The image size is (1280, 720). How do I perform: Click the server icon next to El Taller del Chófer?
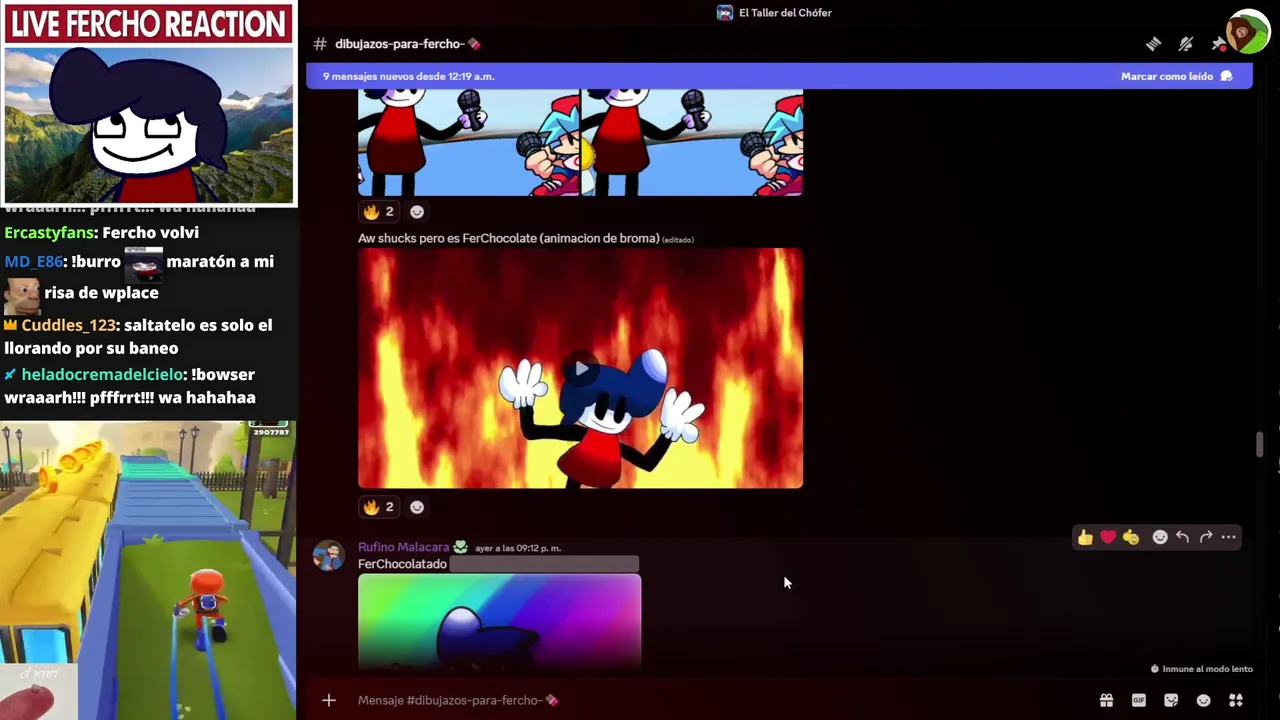pyautogui.click(x=725, y=13)
